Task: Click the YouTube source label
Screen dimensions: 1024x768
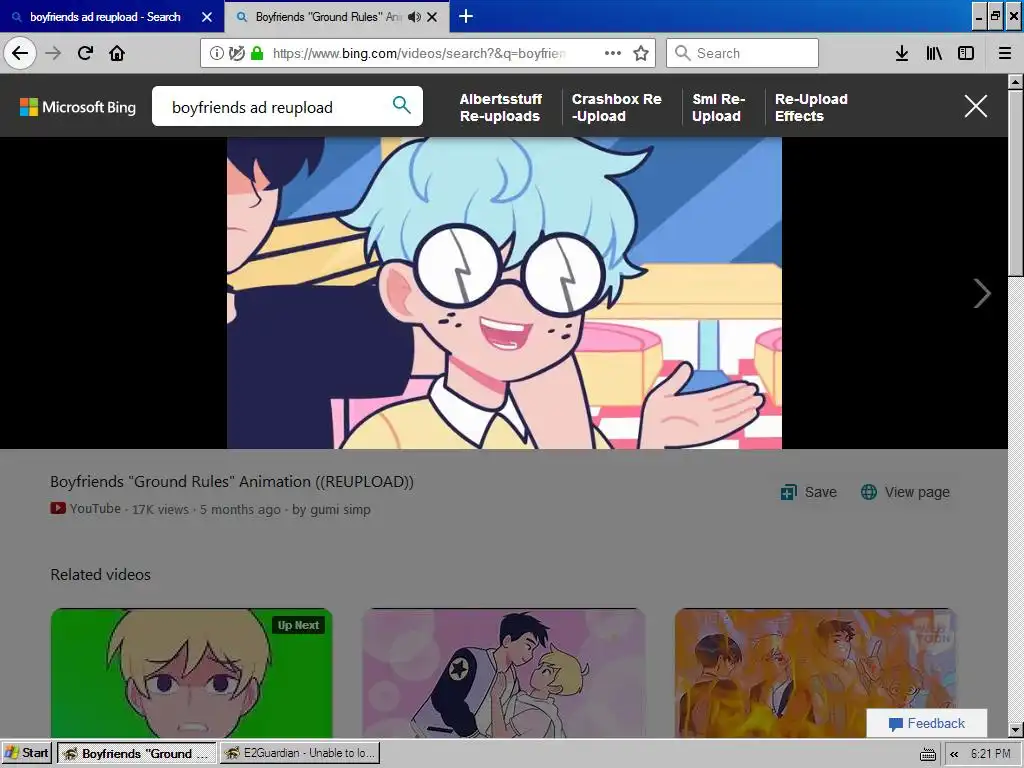Action: (86, 509)
